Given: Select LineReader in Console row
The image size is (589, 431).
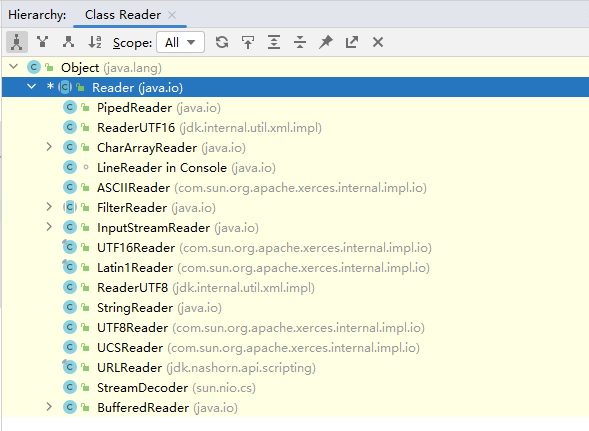Looking at the screenshot, I should click(x=295, y=168).
